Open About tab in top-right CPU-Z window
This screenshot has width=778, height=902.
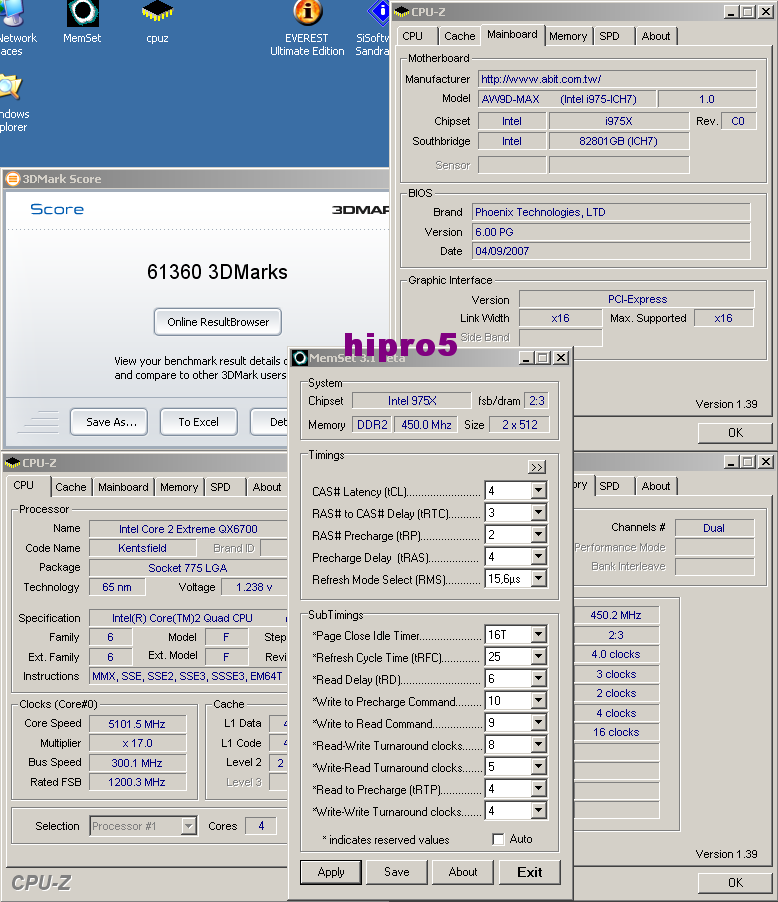(x=656, y=36)
